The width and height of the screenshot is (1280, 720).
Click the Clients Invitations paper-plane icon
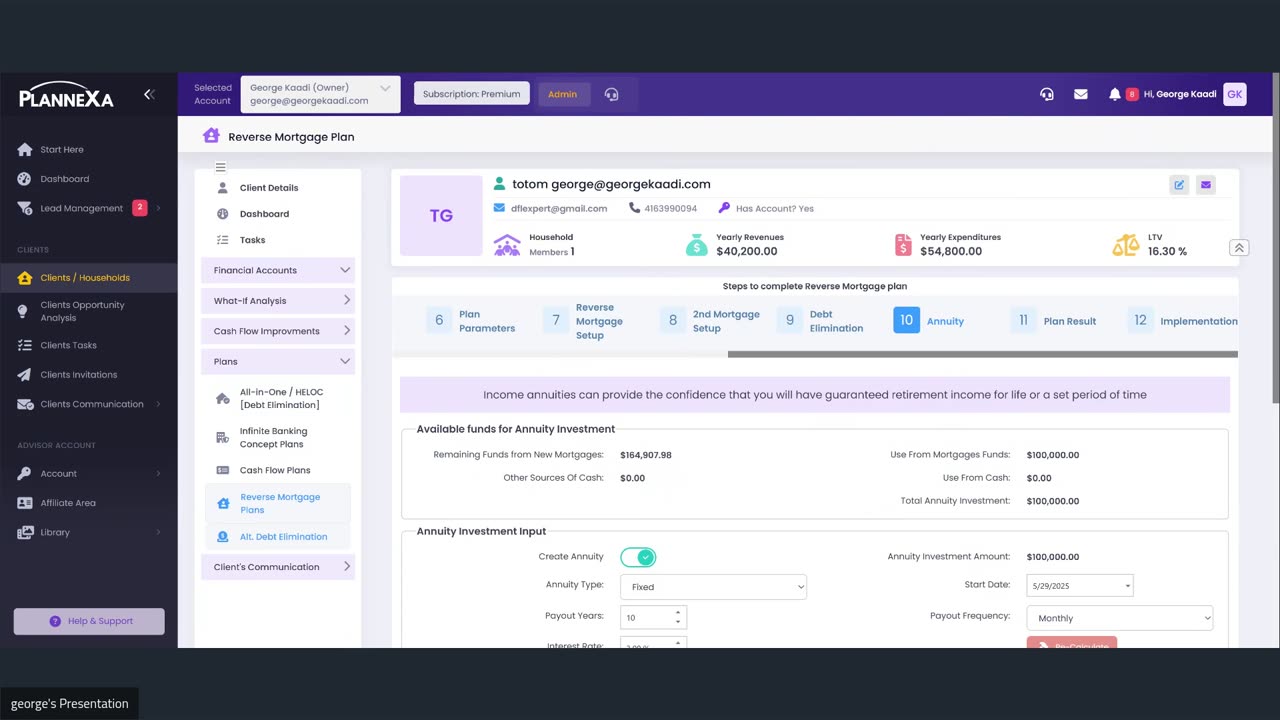(x=25, y=375)
